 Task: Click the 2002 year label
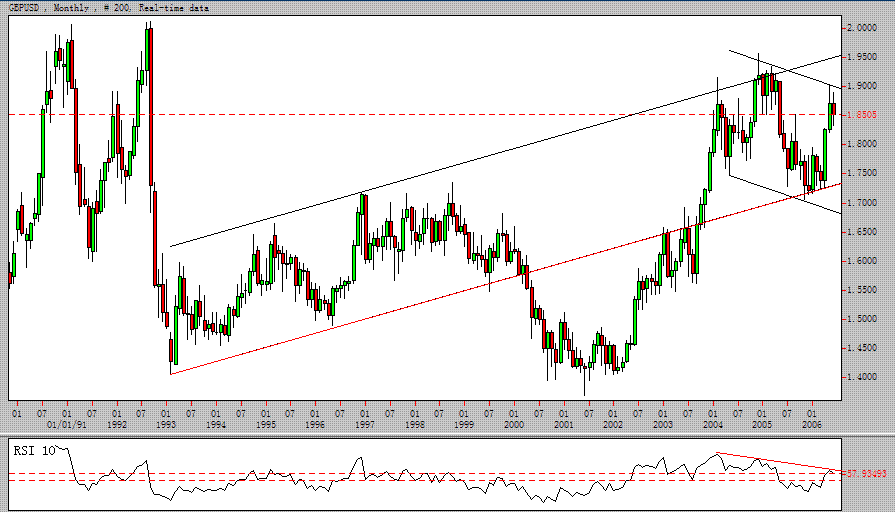(613, 425)
